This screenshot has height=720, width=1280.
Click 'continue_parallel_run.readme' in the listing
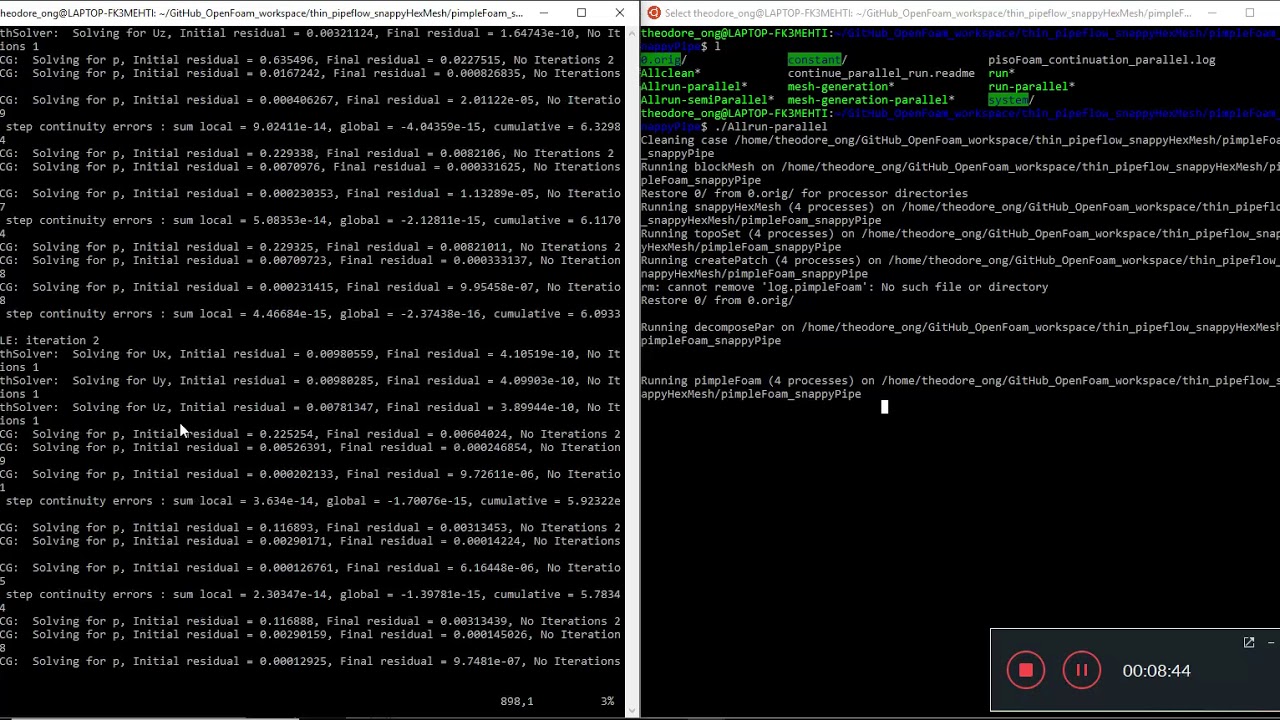(881, 73)
